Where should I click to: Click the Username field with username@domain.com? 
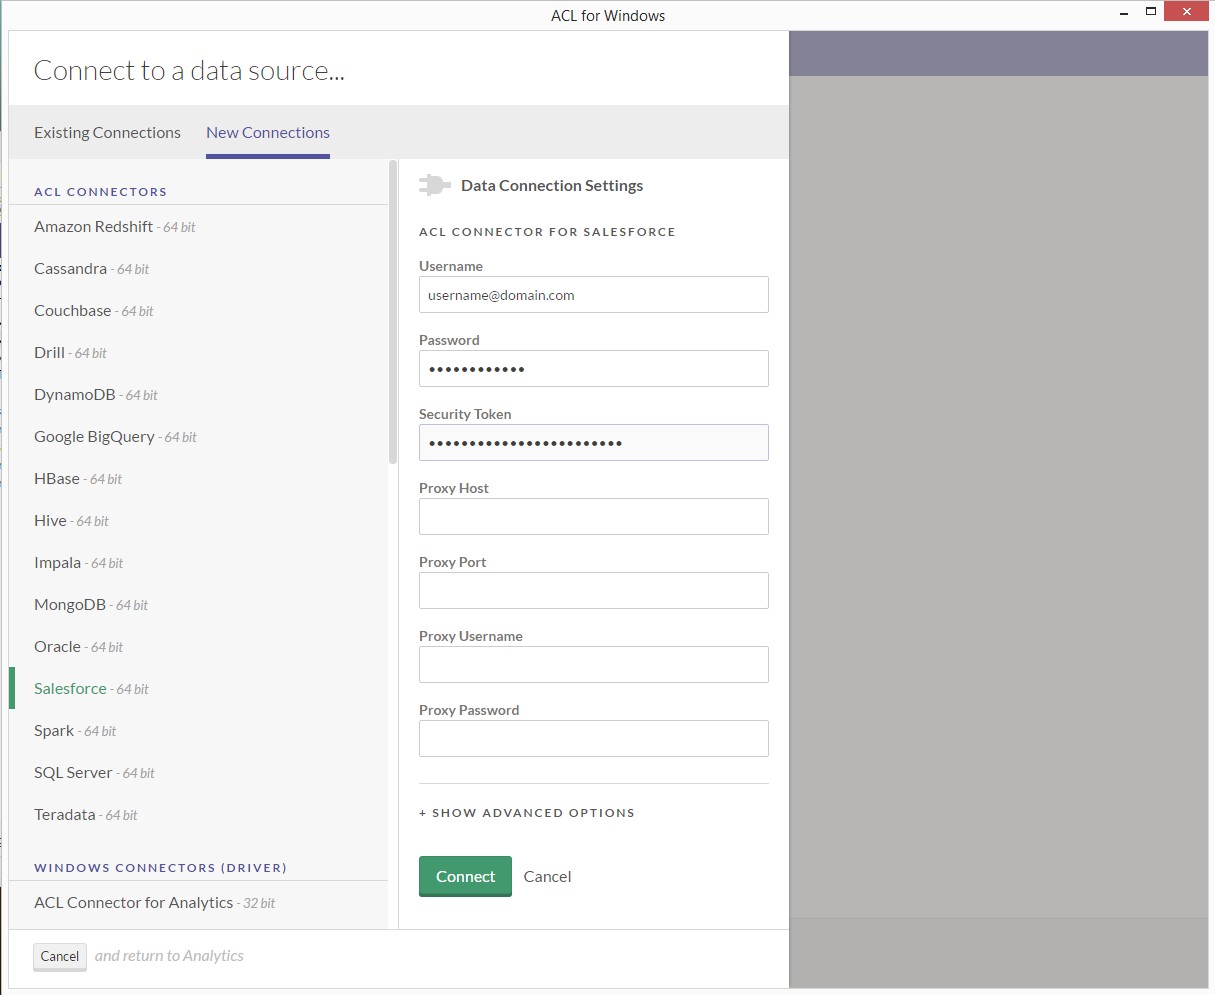point(593,294)
